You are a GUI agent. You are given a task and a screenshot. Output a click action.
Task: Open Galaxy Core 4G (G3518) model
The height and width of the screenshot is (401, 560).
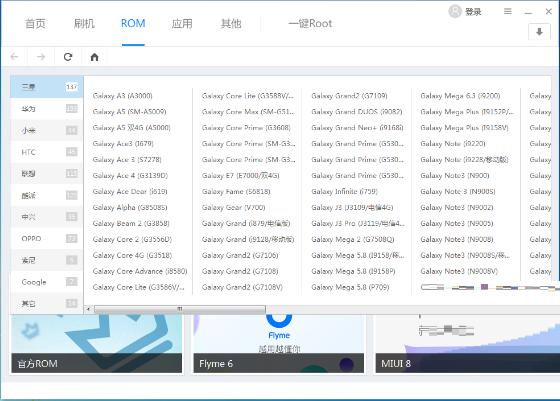point(132,255)
